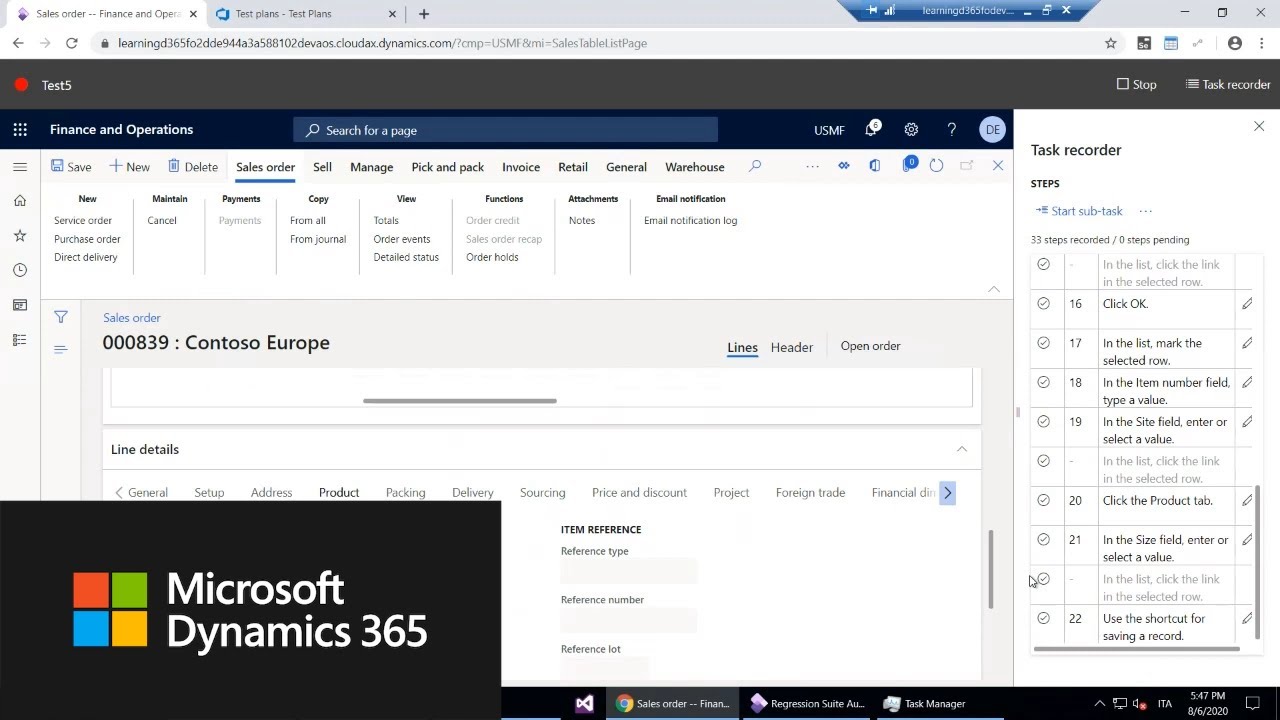1280x720 pixels.
Task: Click the Search for a page box
Action: (x=506, y=130)
